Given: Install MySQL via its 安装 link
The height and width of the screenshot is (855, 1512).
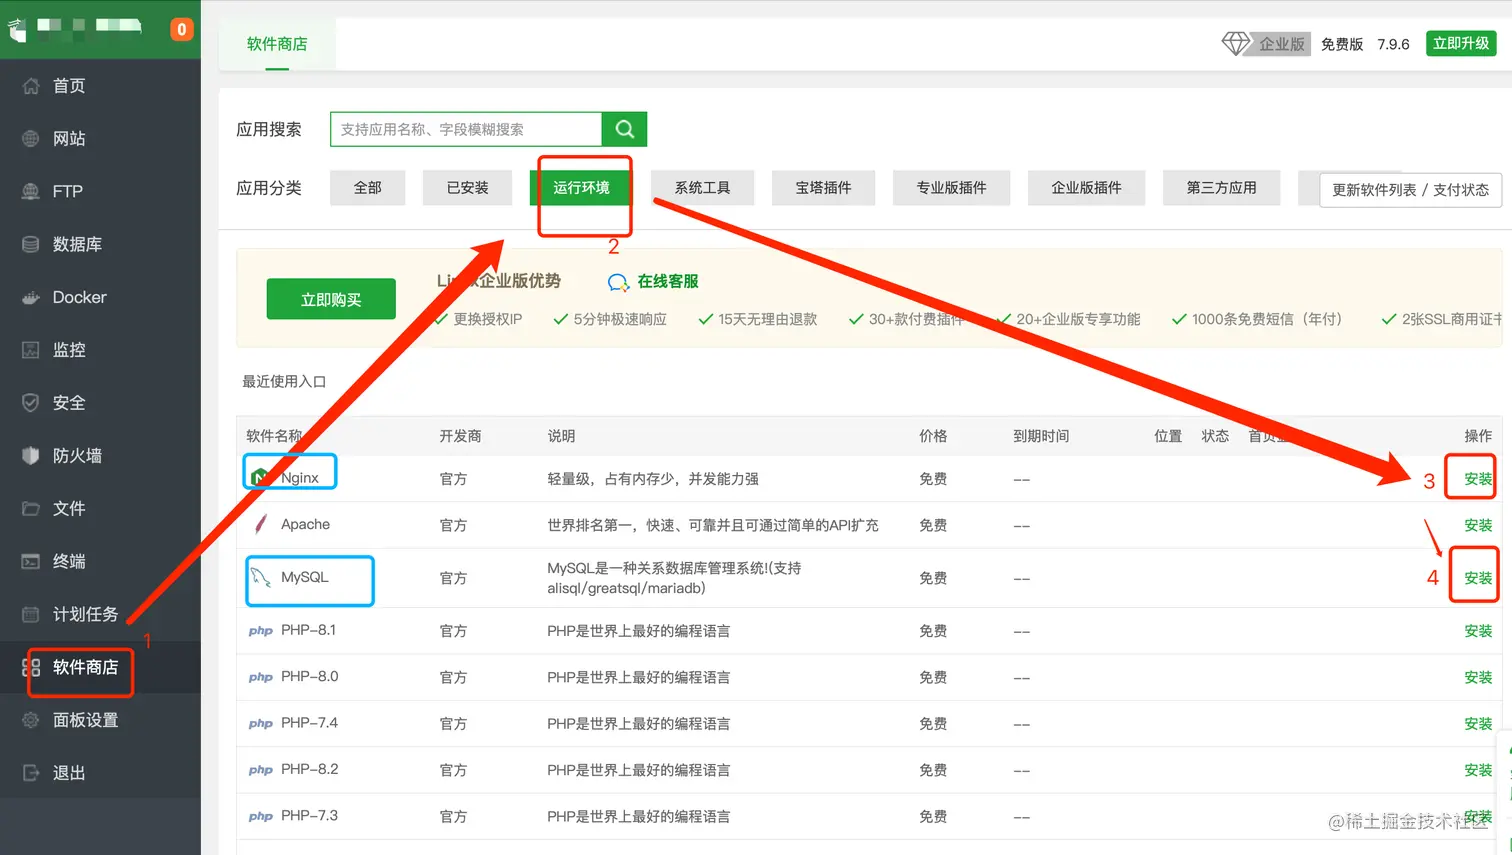Looking at the screenshot, I should [x=1478, y=578].
